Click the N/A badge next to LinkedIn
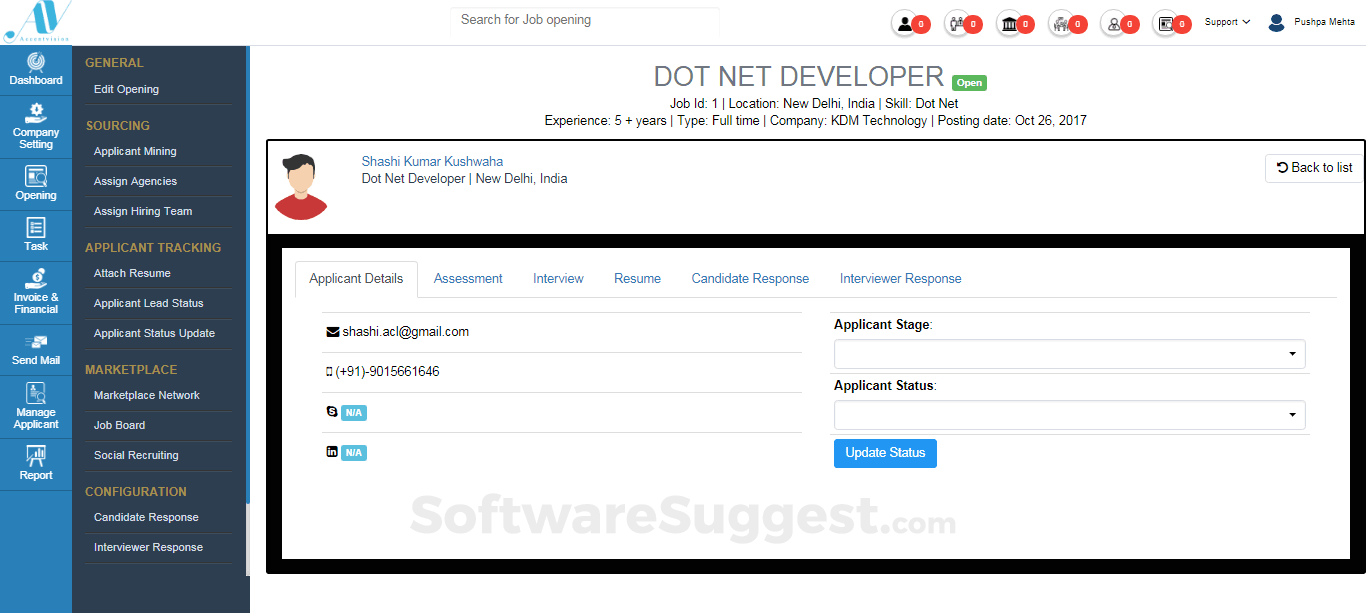Viewport: 1366px width, 613px height. click(x=354, y=453)
